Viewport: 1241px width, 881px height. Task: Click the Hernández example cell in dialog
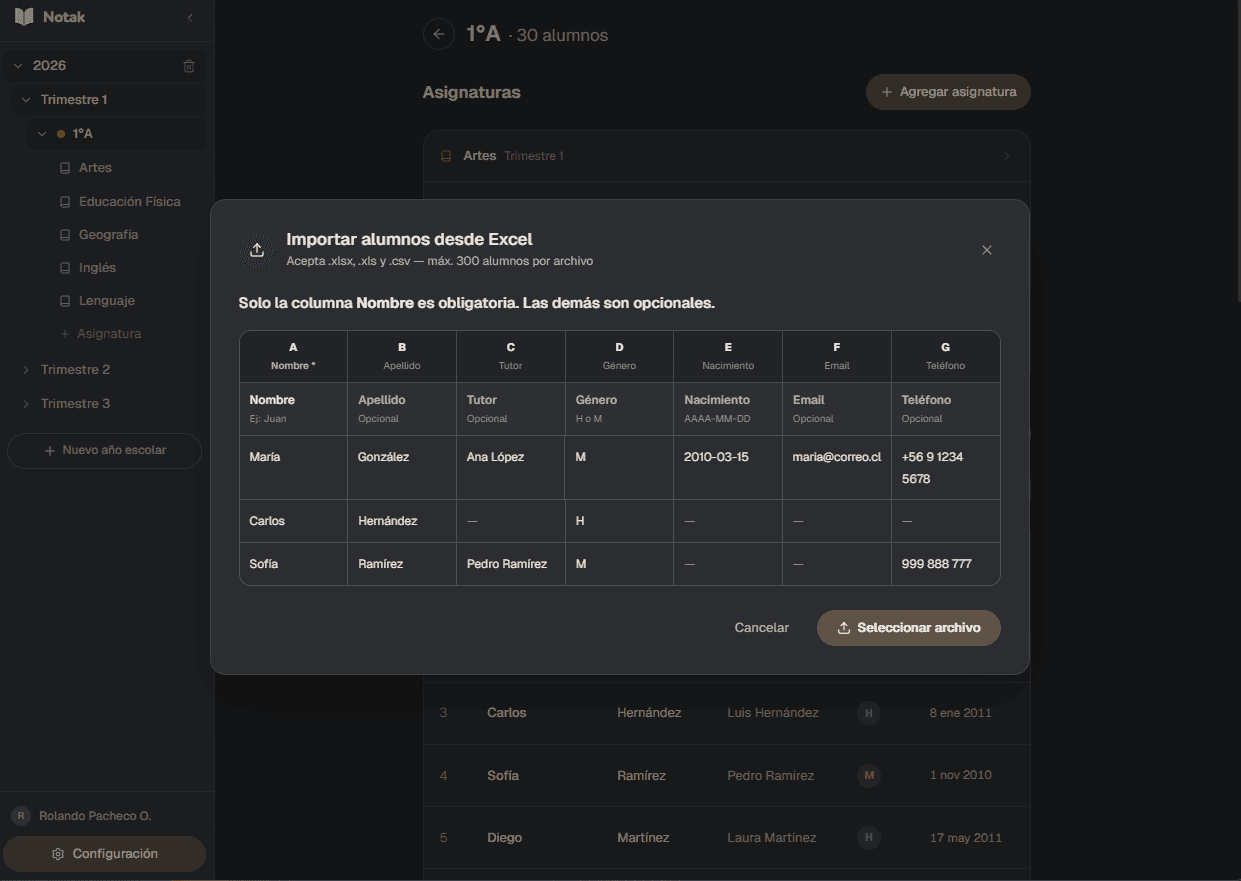(402, 521)
